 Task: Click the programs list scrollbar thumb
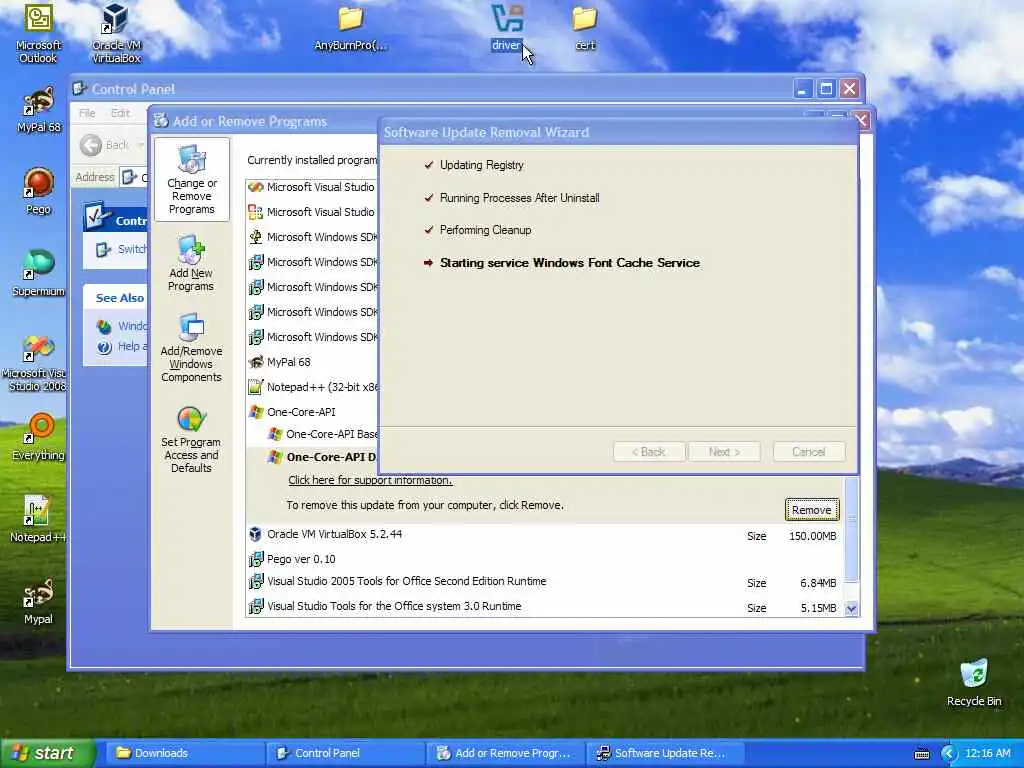tap(851, 529)
